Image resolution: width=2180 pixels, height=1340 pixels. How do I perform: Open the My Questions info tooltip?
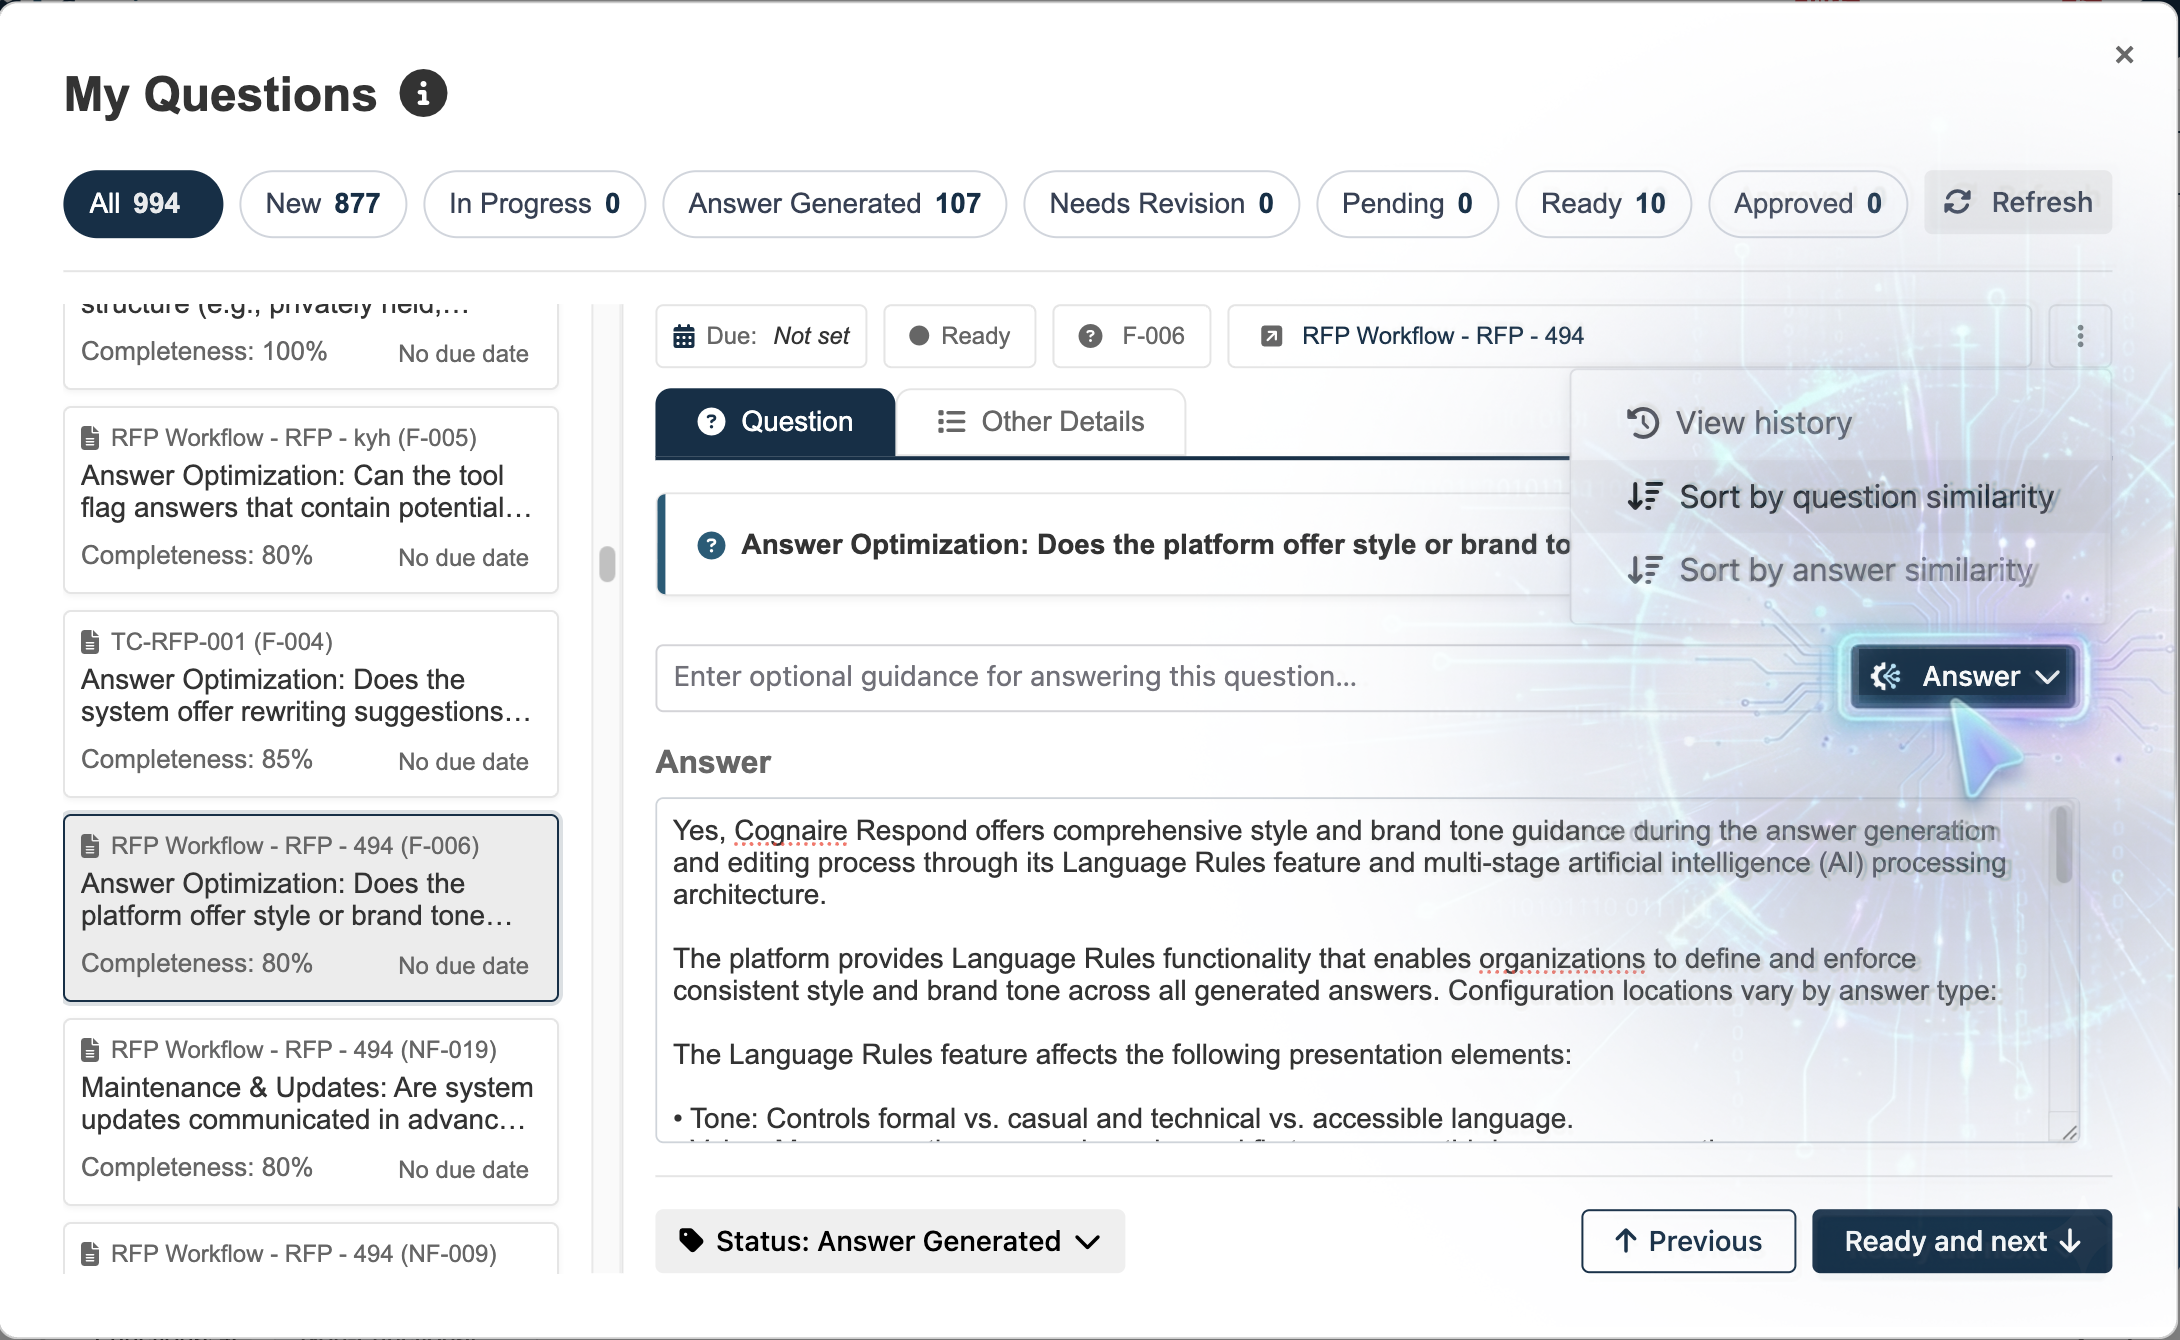(424, 93)
